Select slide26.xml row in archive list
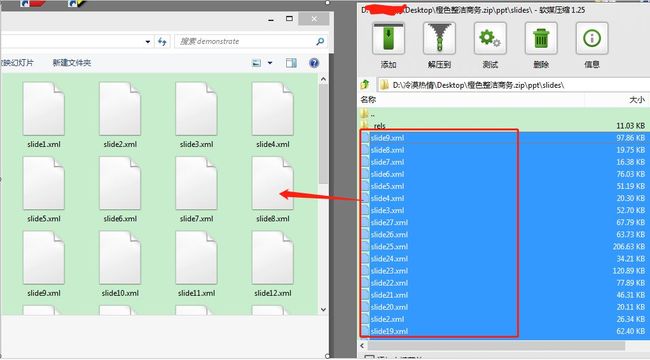 click(x=503, y=234)
